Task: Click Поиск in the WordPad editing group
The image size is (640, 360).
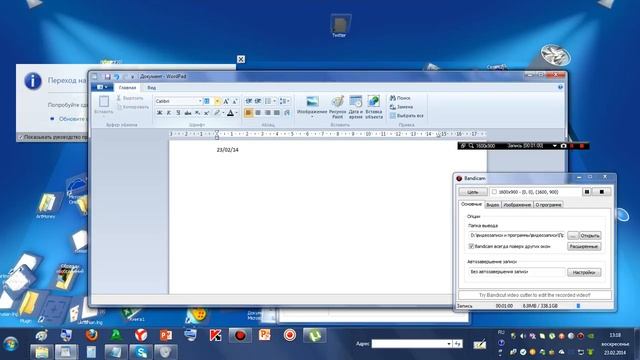Action: pos(400,98)
